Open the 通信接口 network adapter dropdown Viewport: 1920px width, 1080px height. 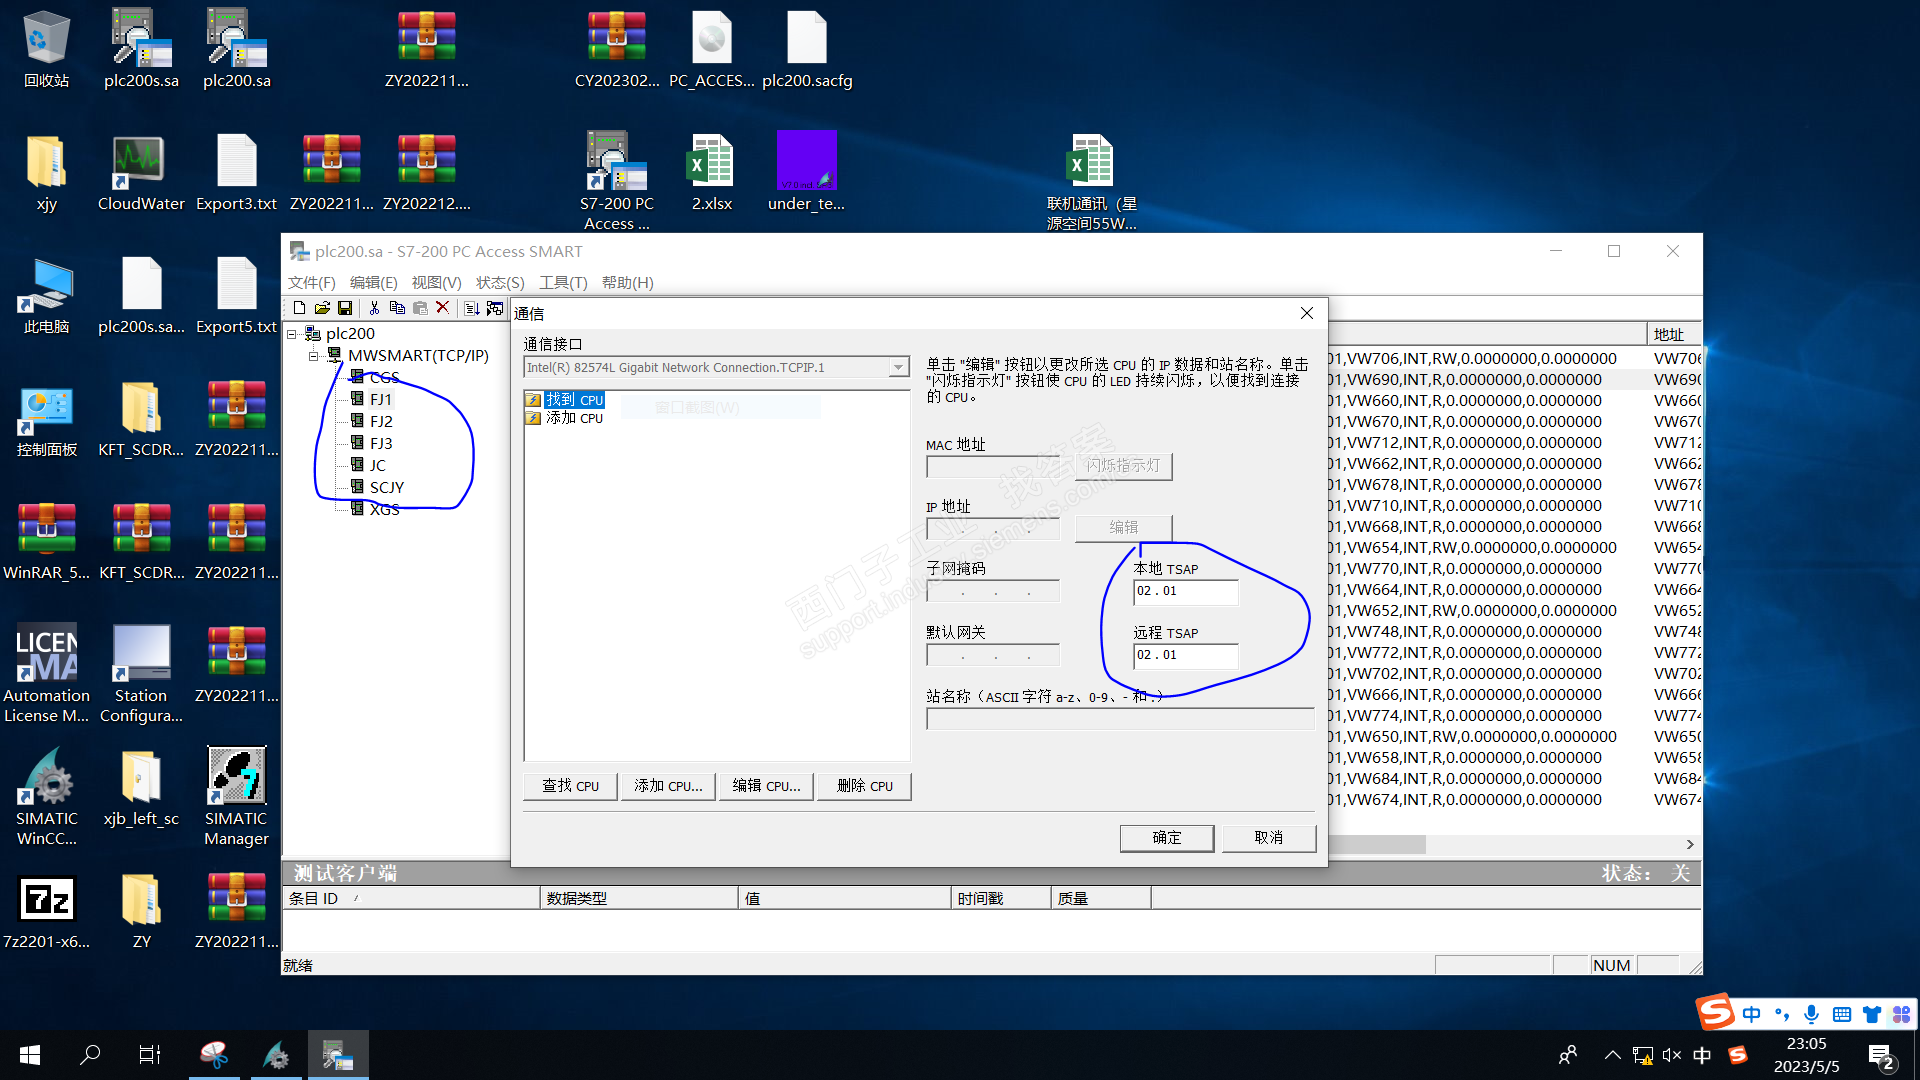898,368
